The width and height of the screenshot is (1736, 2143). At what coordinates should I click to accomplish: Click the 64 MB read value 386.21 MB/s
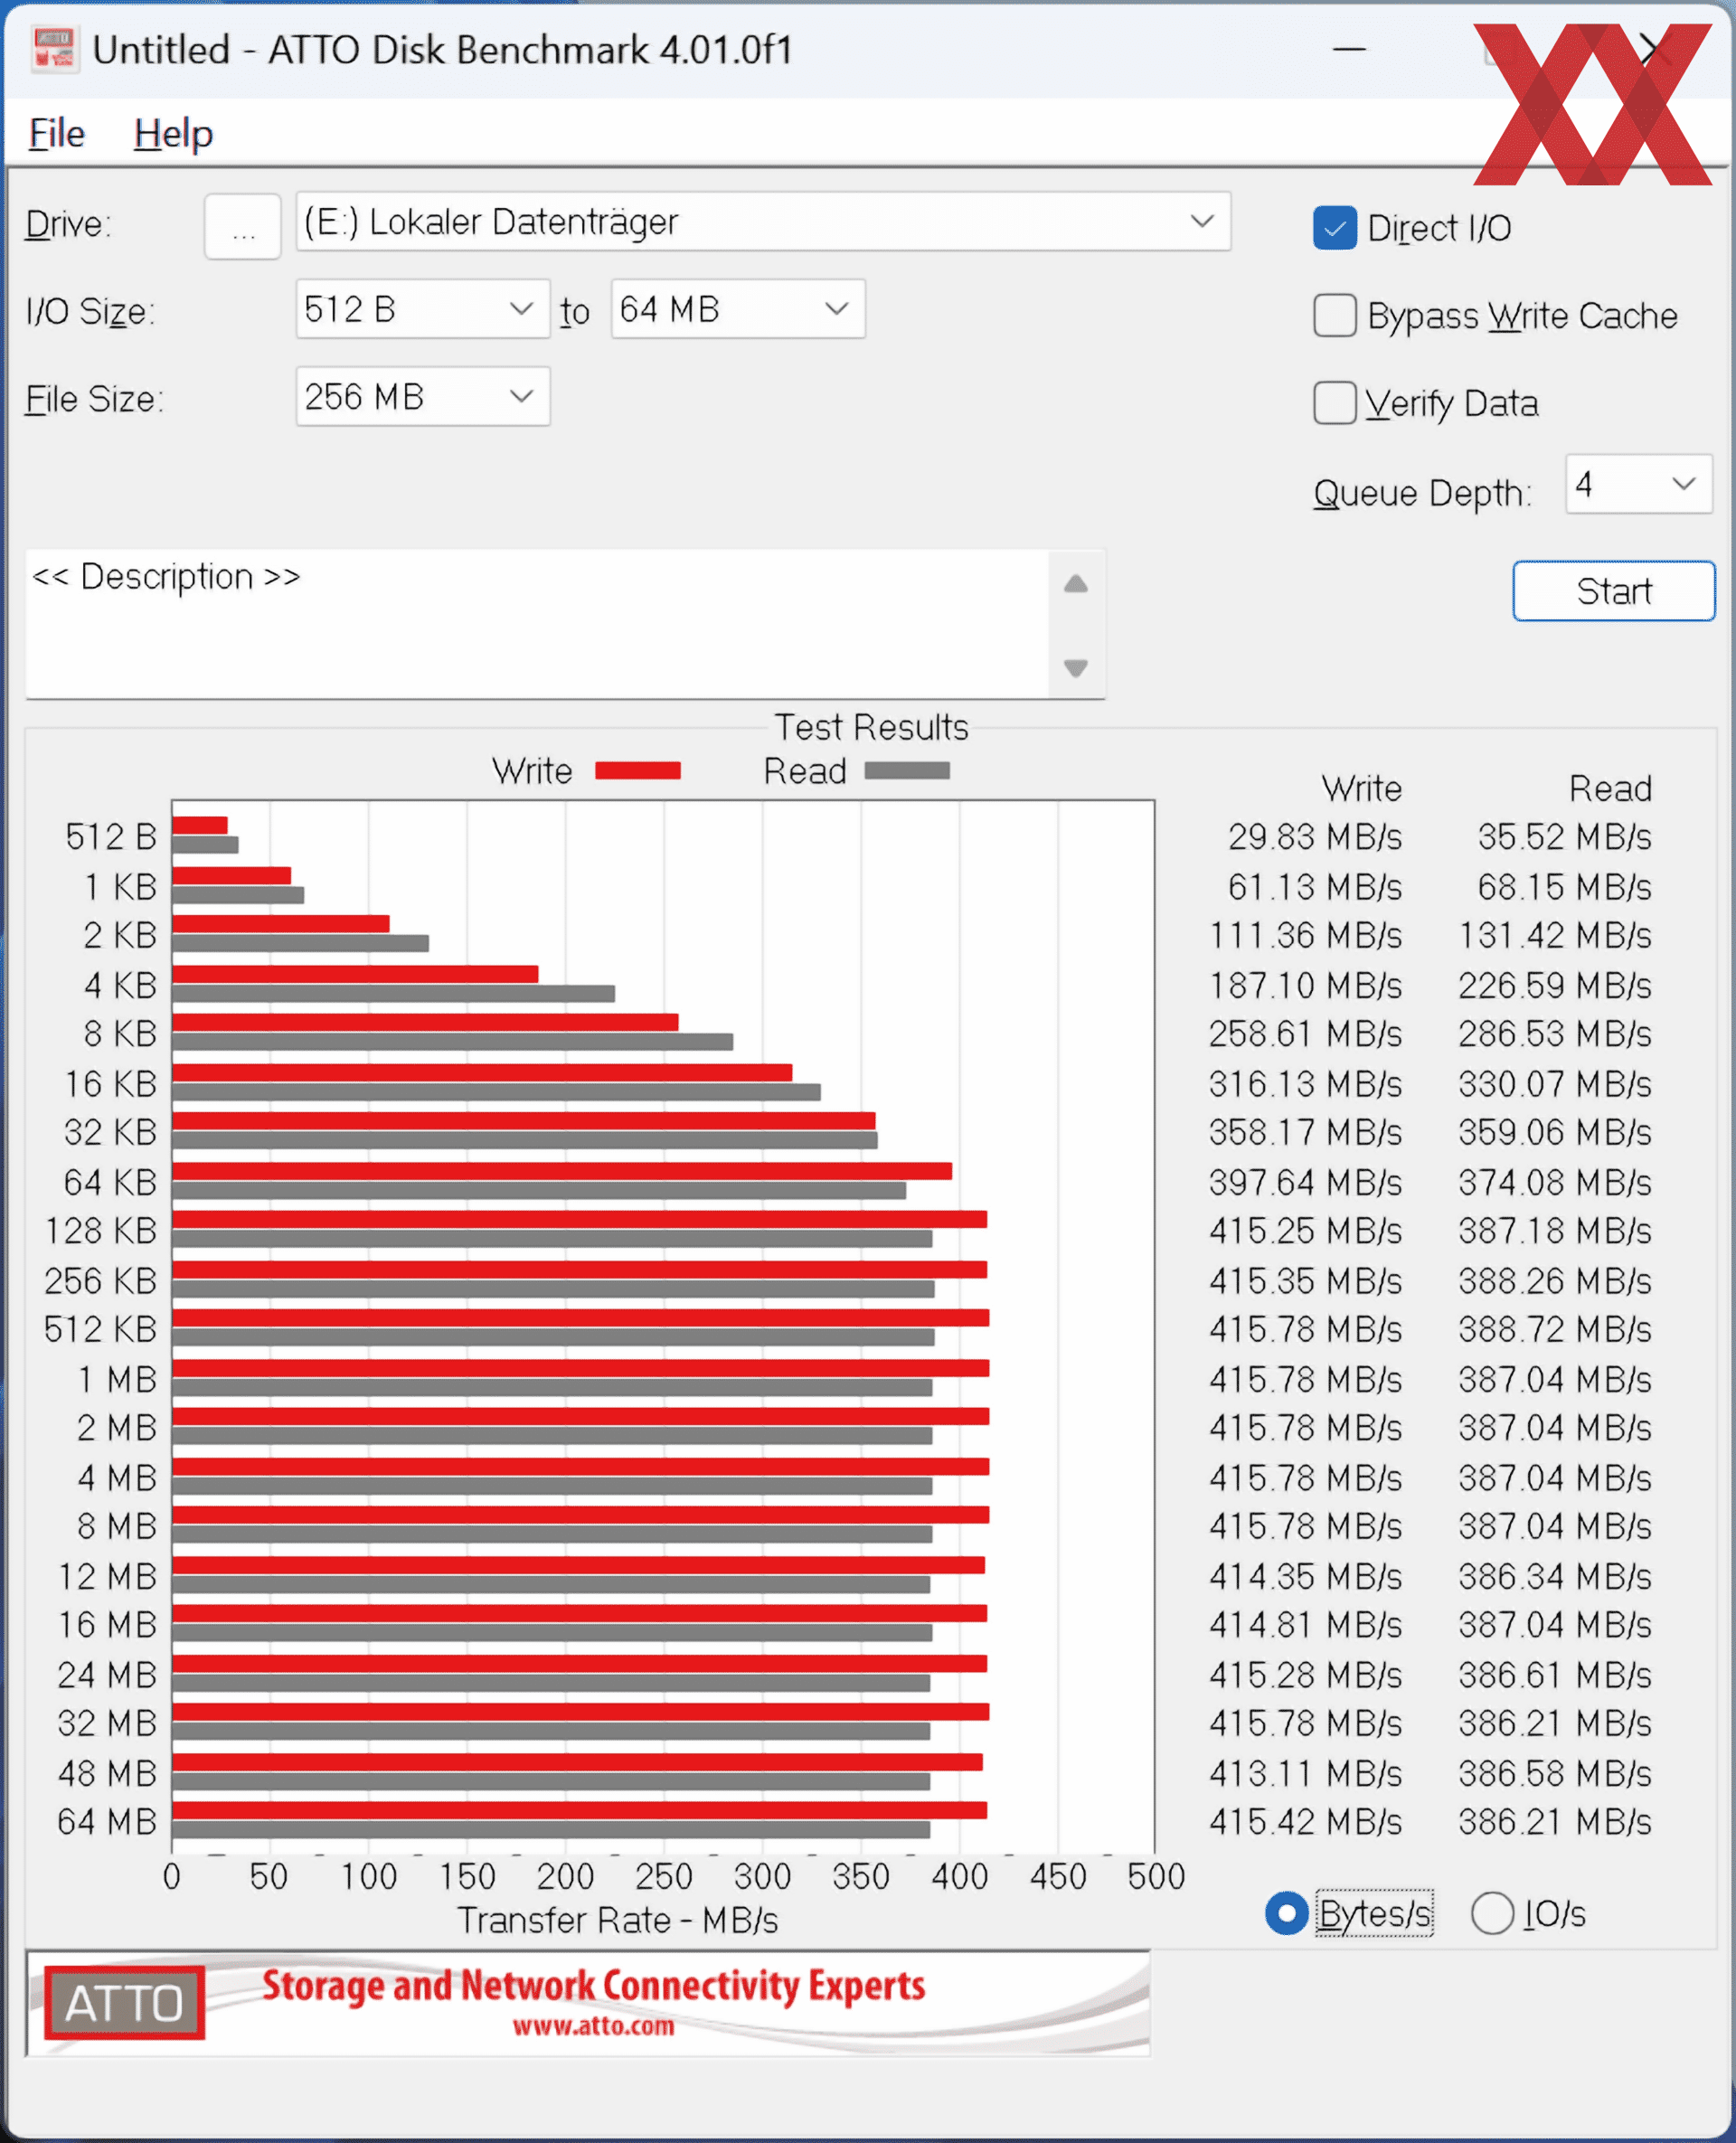click(1554, 1822)
